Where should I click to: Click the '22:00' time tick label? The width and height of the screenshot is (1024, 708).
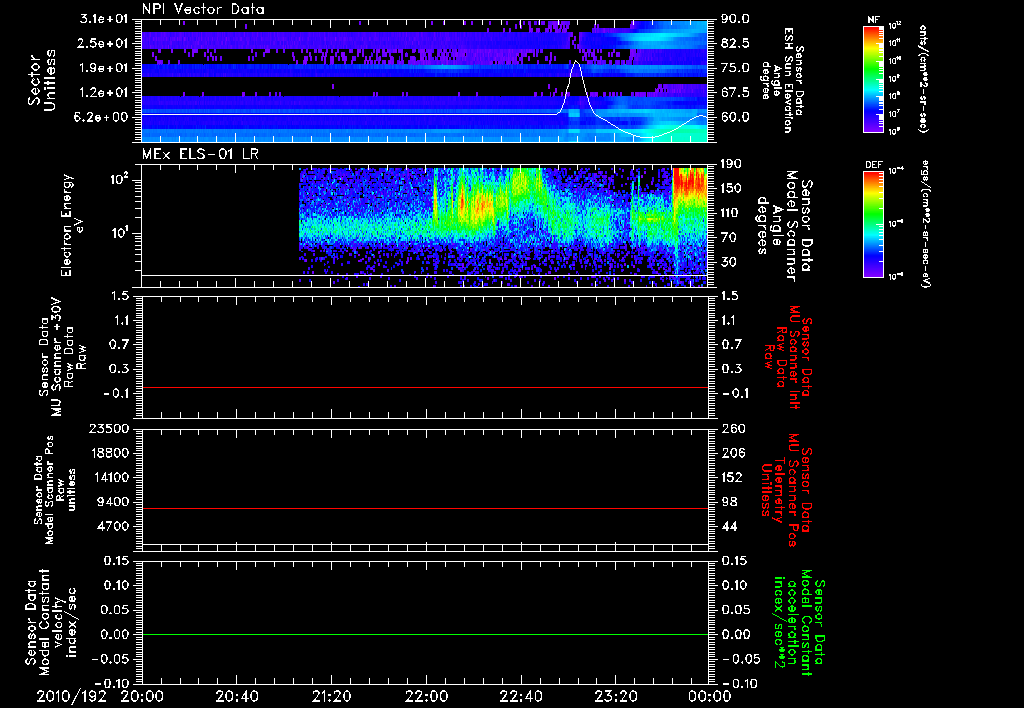point(426,696)
